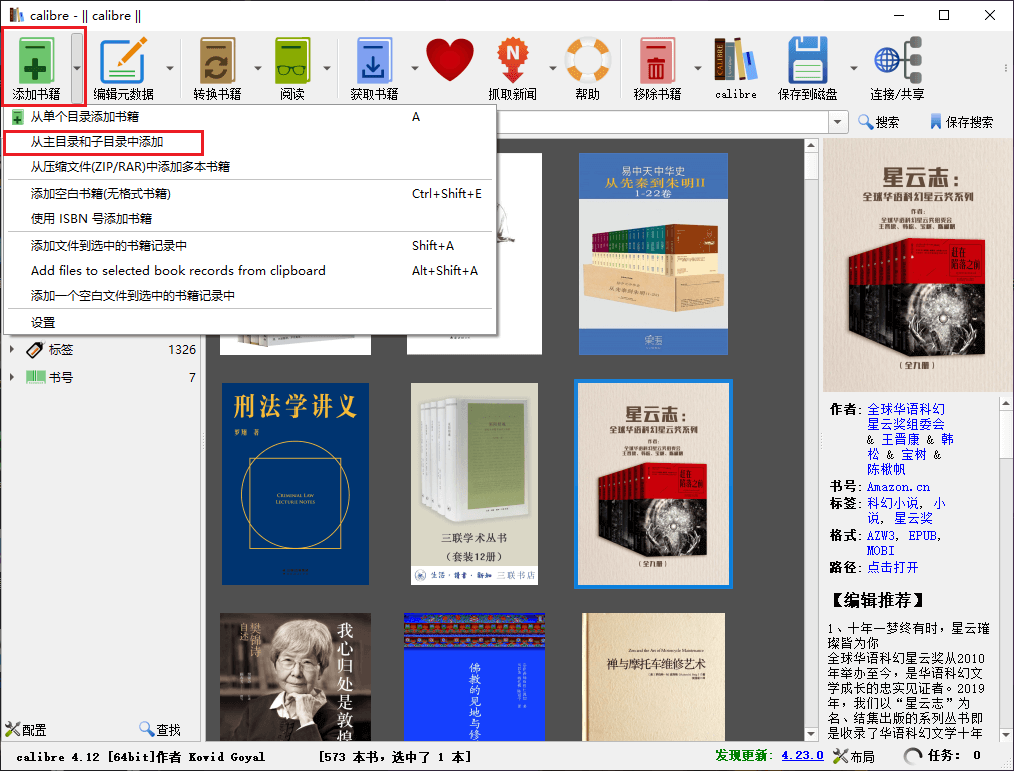Image resolution: width=1014 pixels, height=771 pixels.
Task: Select the 禅与摩托车维修艺术 cover
Action: [653, 677]
